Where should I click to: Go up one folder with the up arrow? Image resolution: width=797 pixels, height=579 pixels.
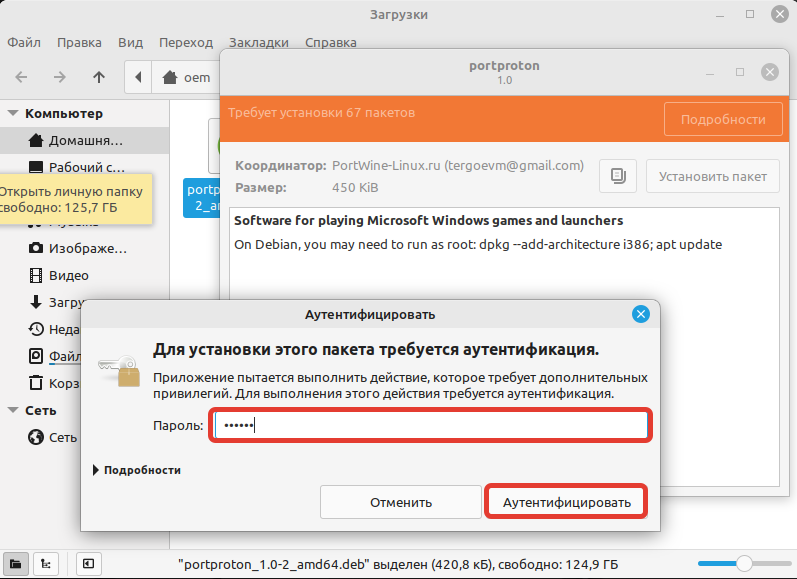pos(99,77)
